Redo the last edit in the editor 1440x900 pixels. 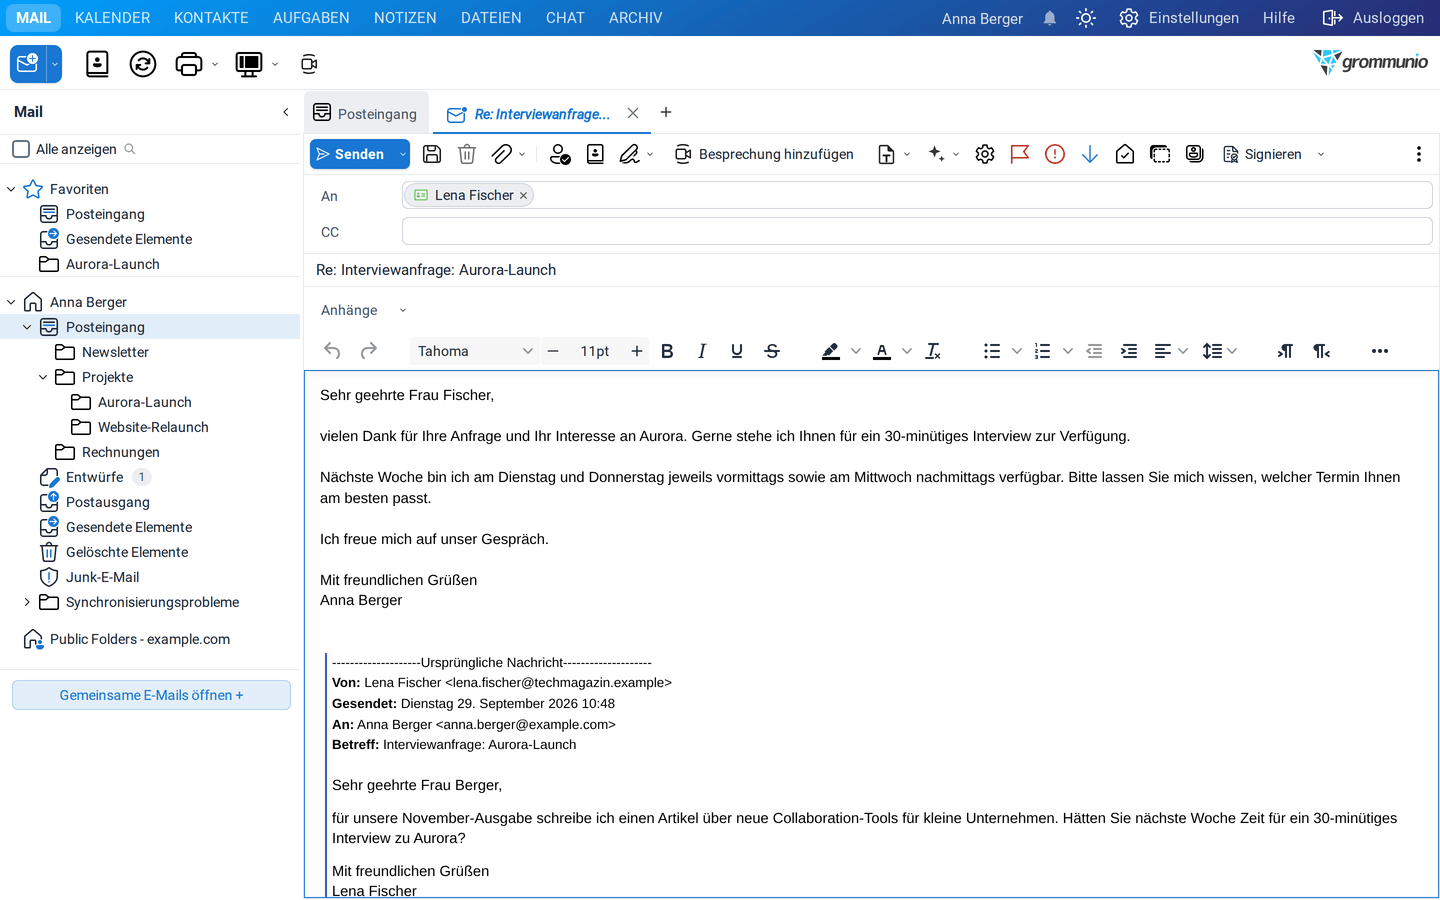click(369, 351)
